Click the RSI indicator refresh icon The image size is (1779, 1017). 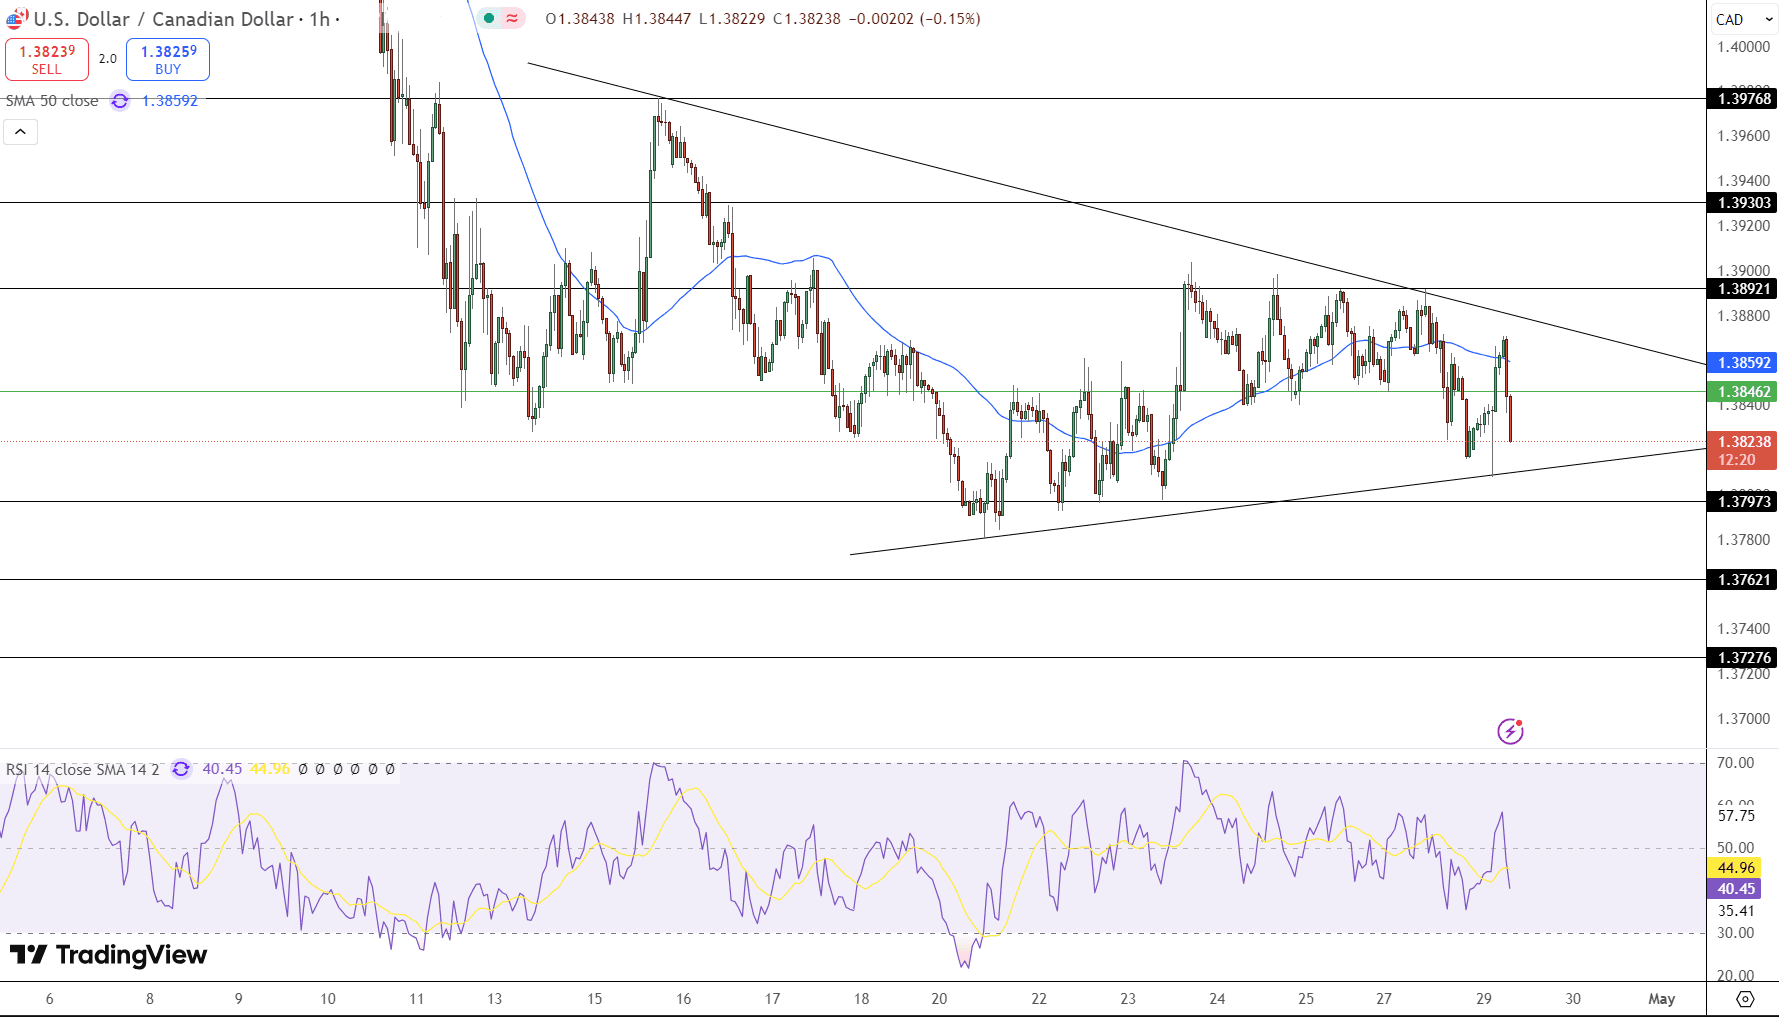click(x=181, y=769)
